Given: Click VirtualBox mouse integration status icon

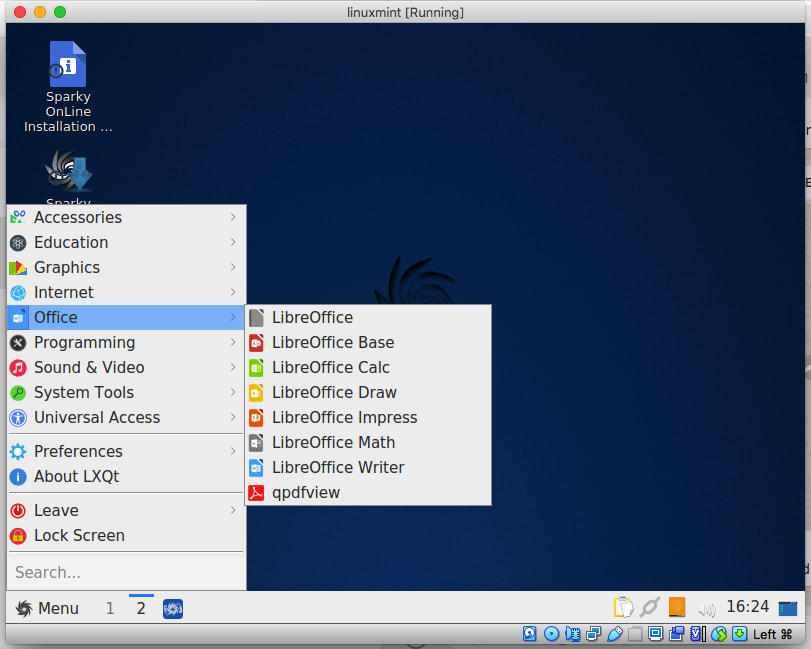Looking at the screenshot, I should click(719, 634).
